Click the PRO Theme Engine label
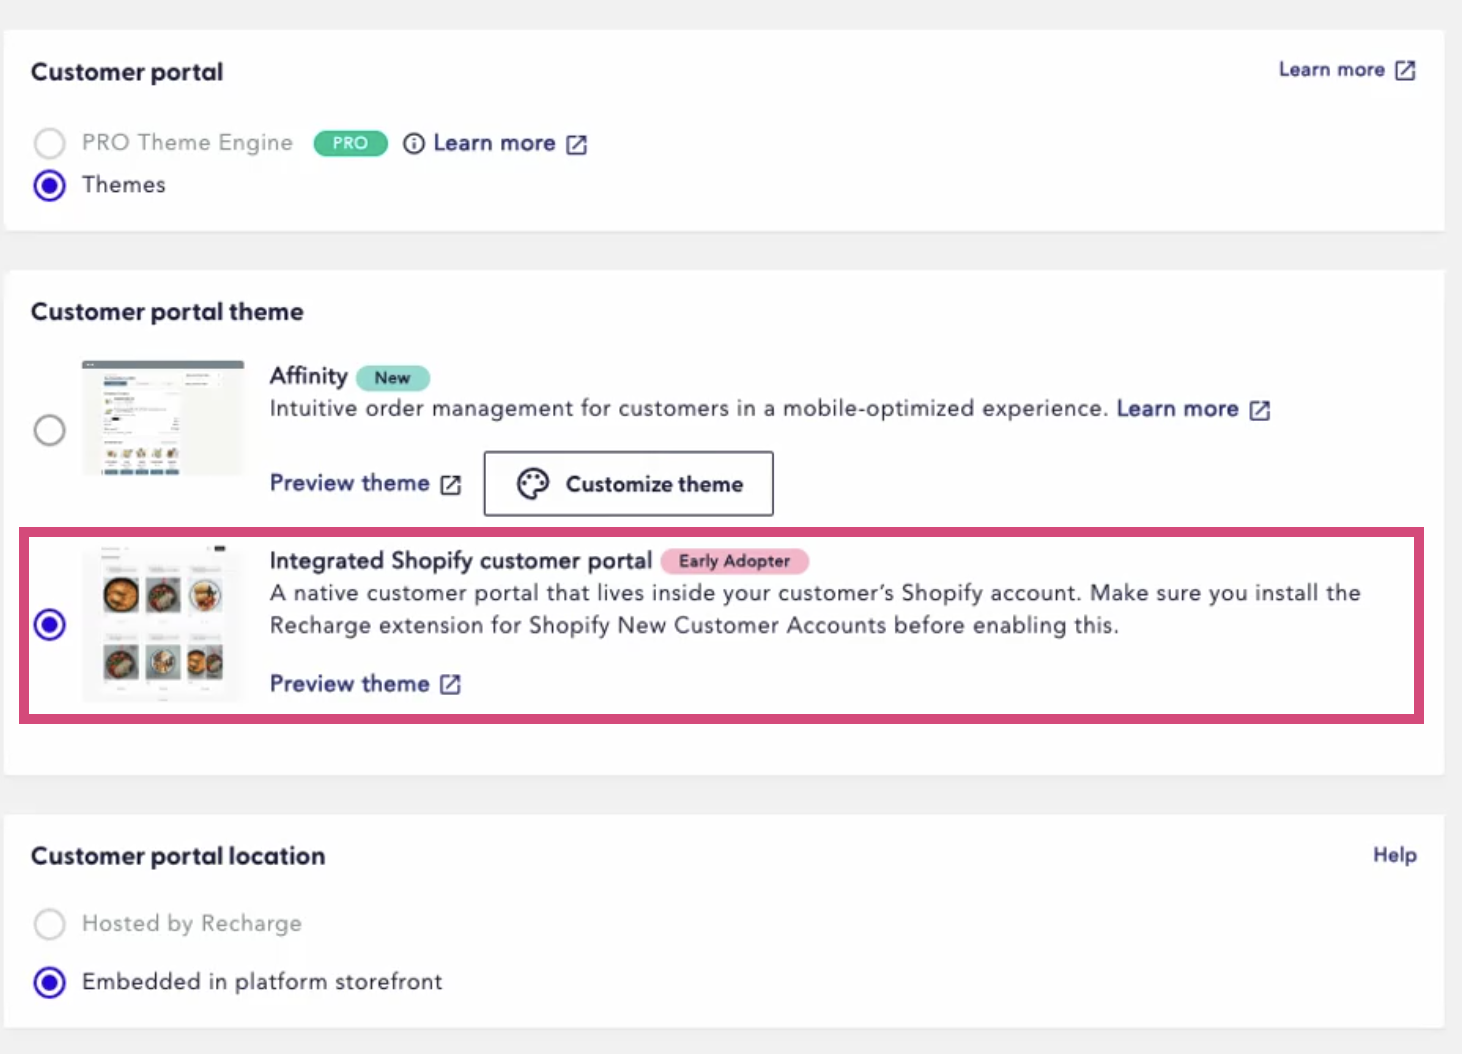Screen dimensions: 1462x1054 [187, 143]
